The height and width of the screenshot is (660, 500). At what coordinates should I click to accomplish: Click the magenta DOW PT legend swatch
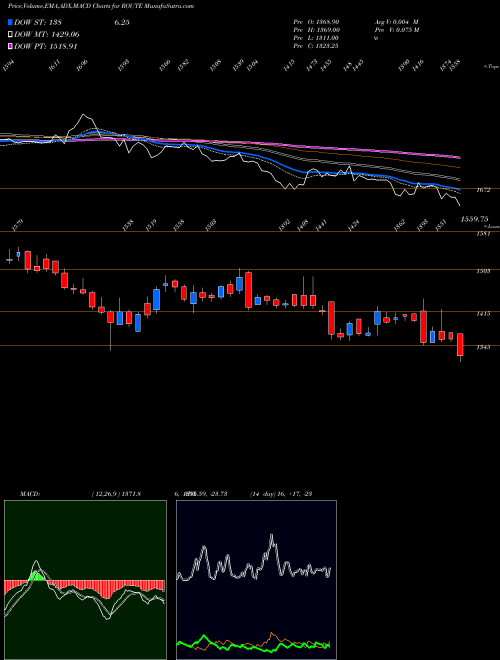[x=11, y=46]
